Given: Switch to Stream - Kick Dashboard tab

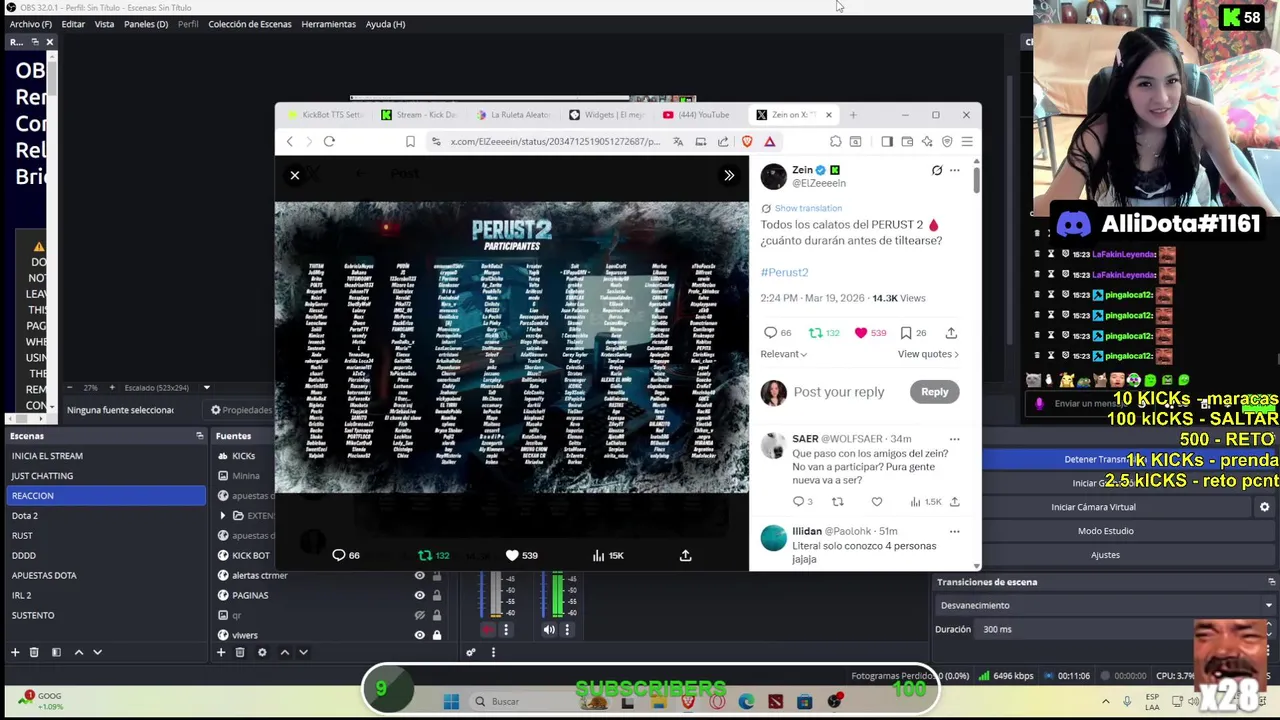Looking at the screenshot, I should pos(420,115).
